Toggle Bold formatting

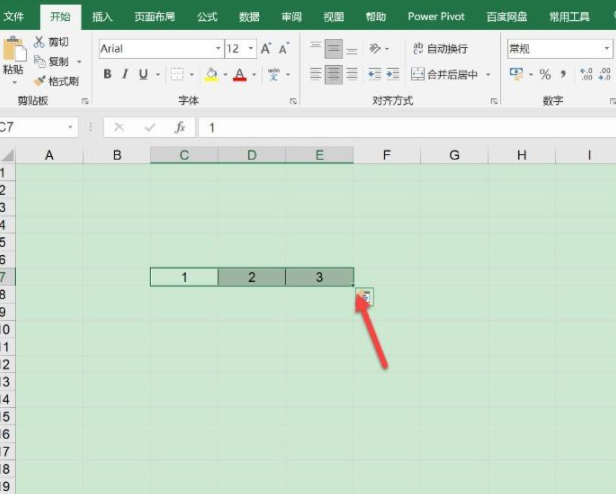click(x=107, y=74)
